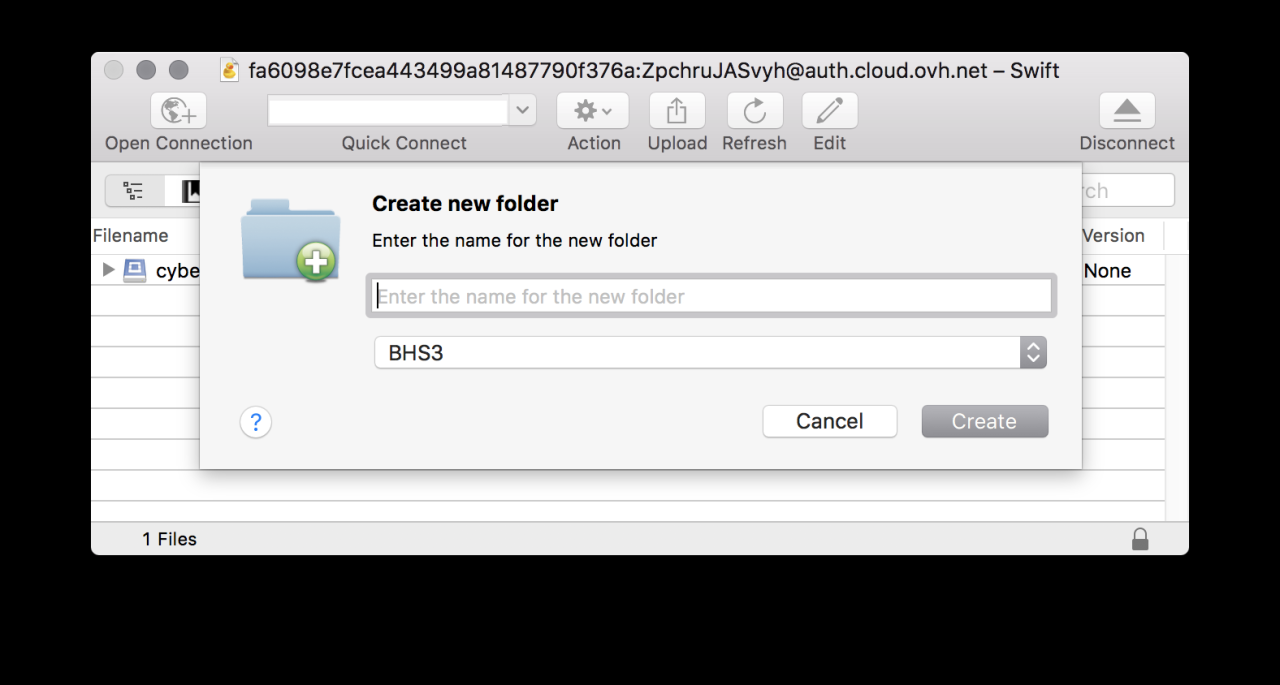Screen dimensions: 1280x685
Task: Click the Upload toolbar icon
Action: tap(677, 111)
